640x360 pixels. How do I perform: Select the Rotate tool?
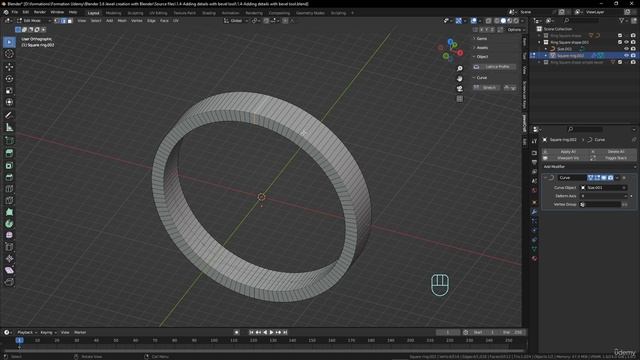pyautogui.click(x=9, y=79)
